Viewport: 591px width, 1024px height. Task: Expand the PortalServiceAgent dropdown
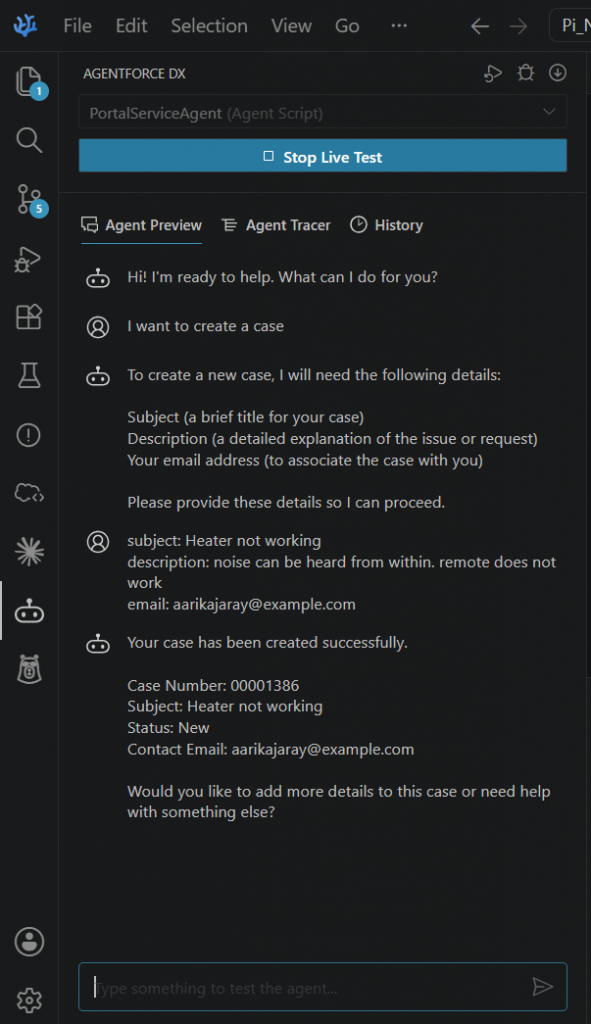click(x=323, y=112)
